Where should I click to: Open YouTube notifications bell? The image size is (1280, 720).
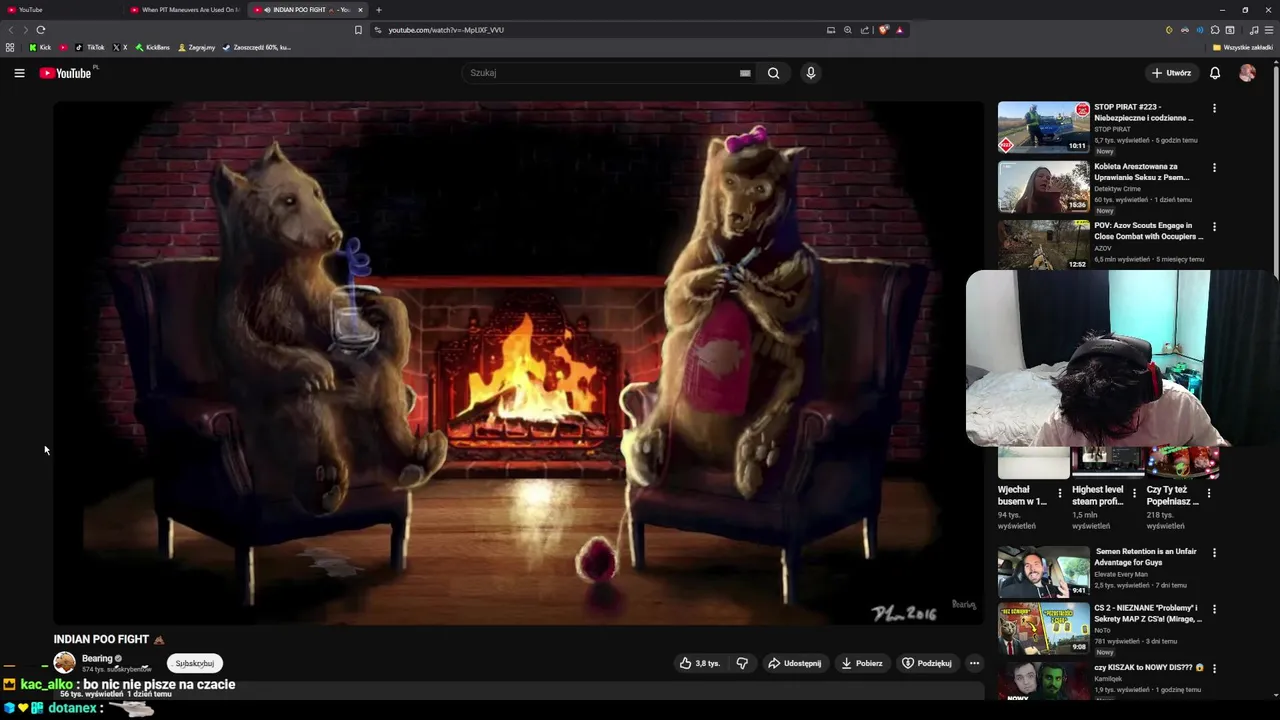[x=1215, y=73]
